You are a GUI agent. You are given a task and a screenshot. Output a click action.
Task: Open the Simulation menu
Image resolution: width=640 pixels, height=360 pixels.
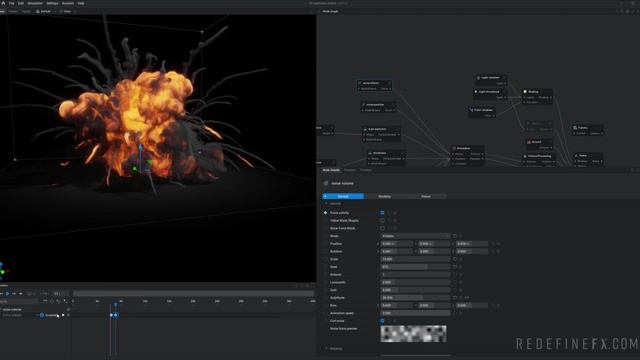pyautogui.click(x=35, y=3)
